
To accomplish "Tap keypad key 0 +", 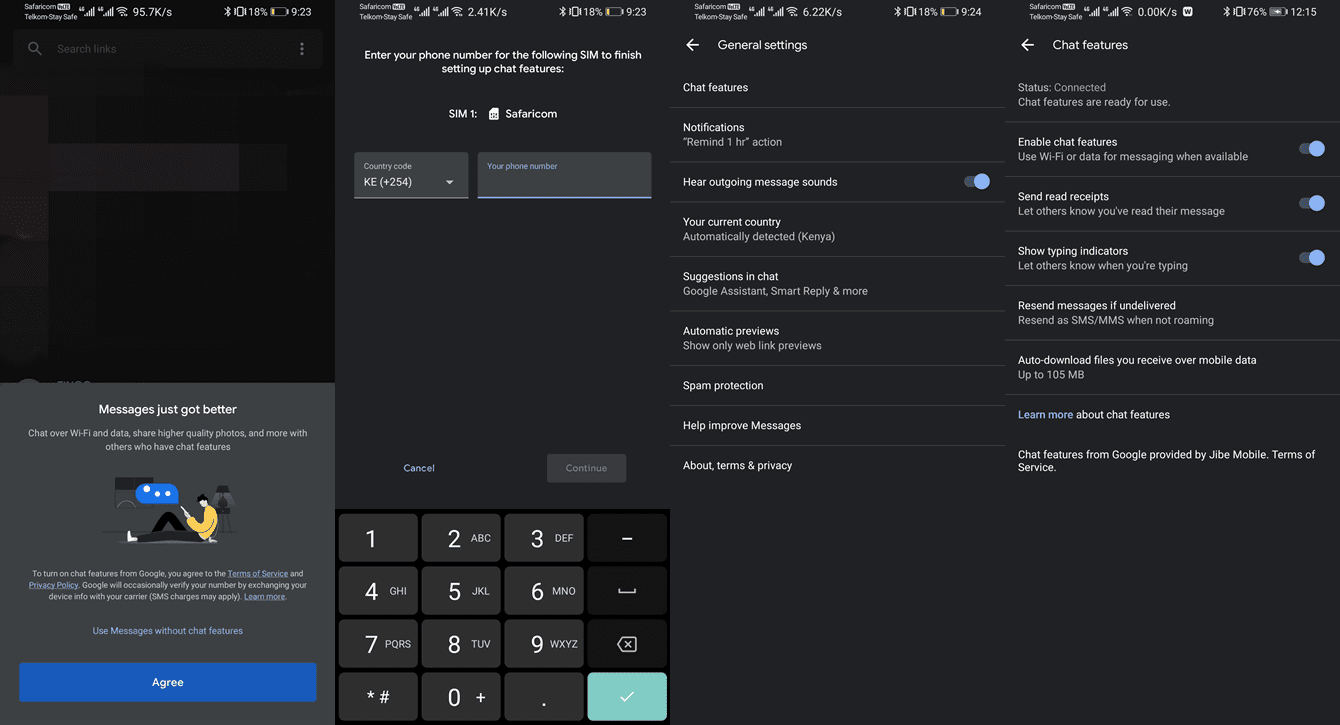I will click(461, 697).
